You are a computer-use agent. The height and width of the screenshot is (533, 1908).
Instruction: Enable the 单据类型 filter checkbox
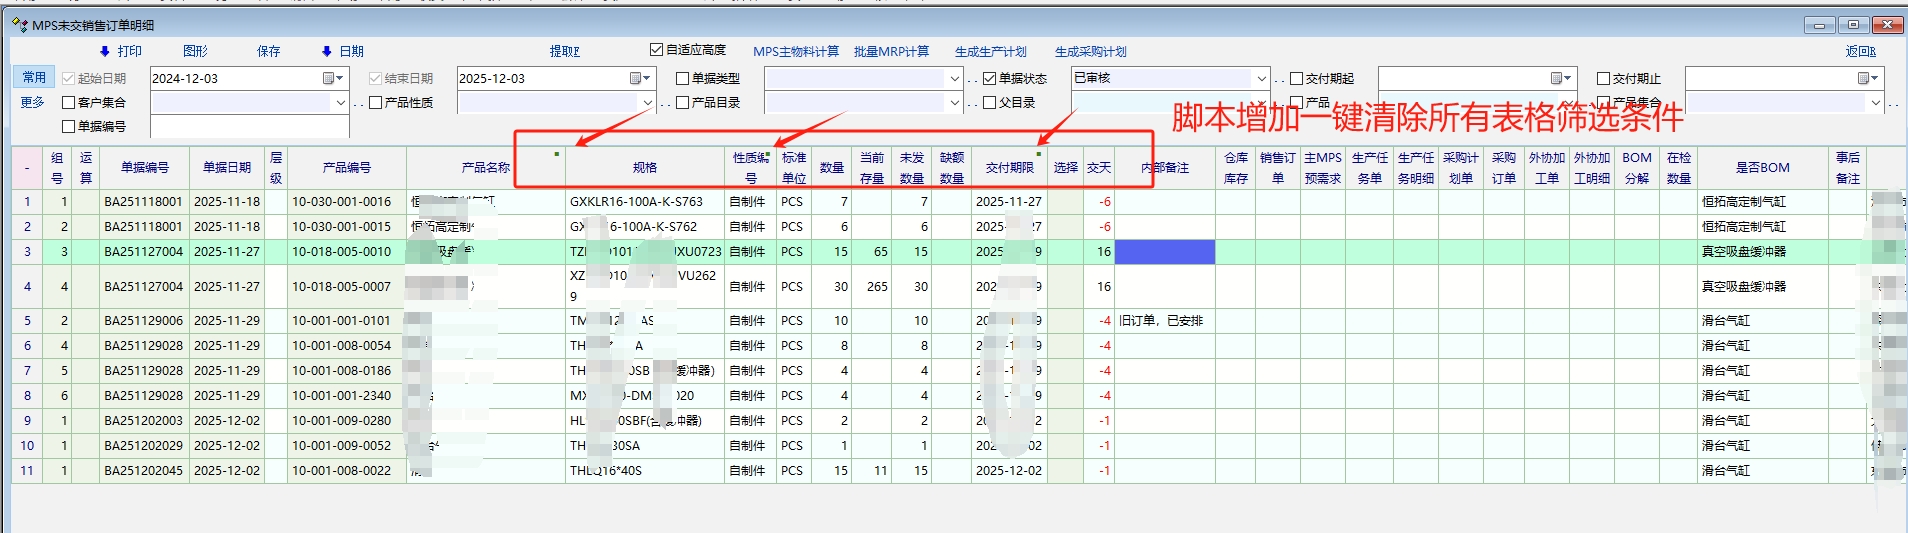[683, 78]
